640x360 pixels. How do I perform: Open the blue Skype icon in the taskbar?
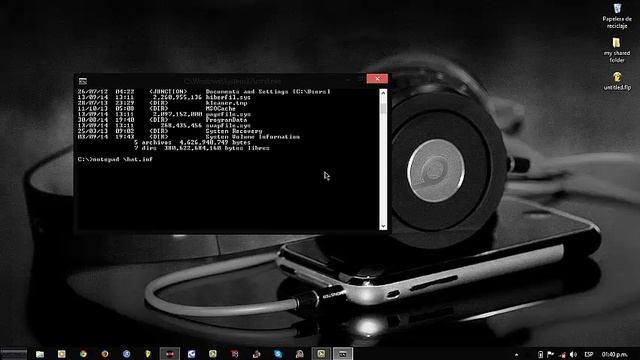click(x=278, y=354)
